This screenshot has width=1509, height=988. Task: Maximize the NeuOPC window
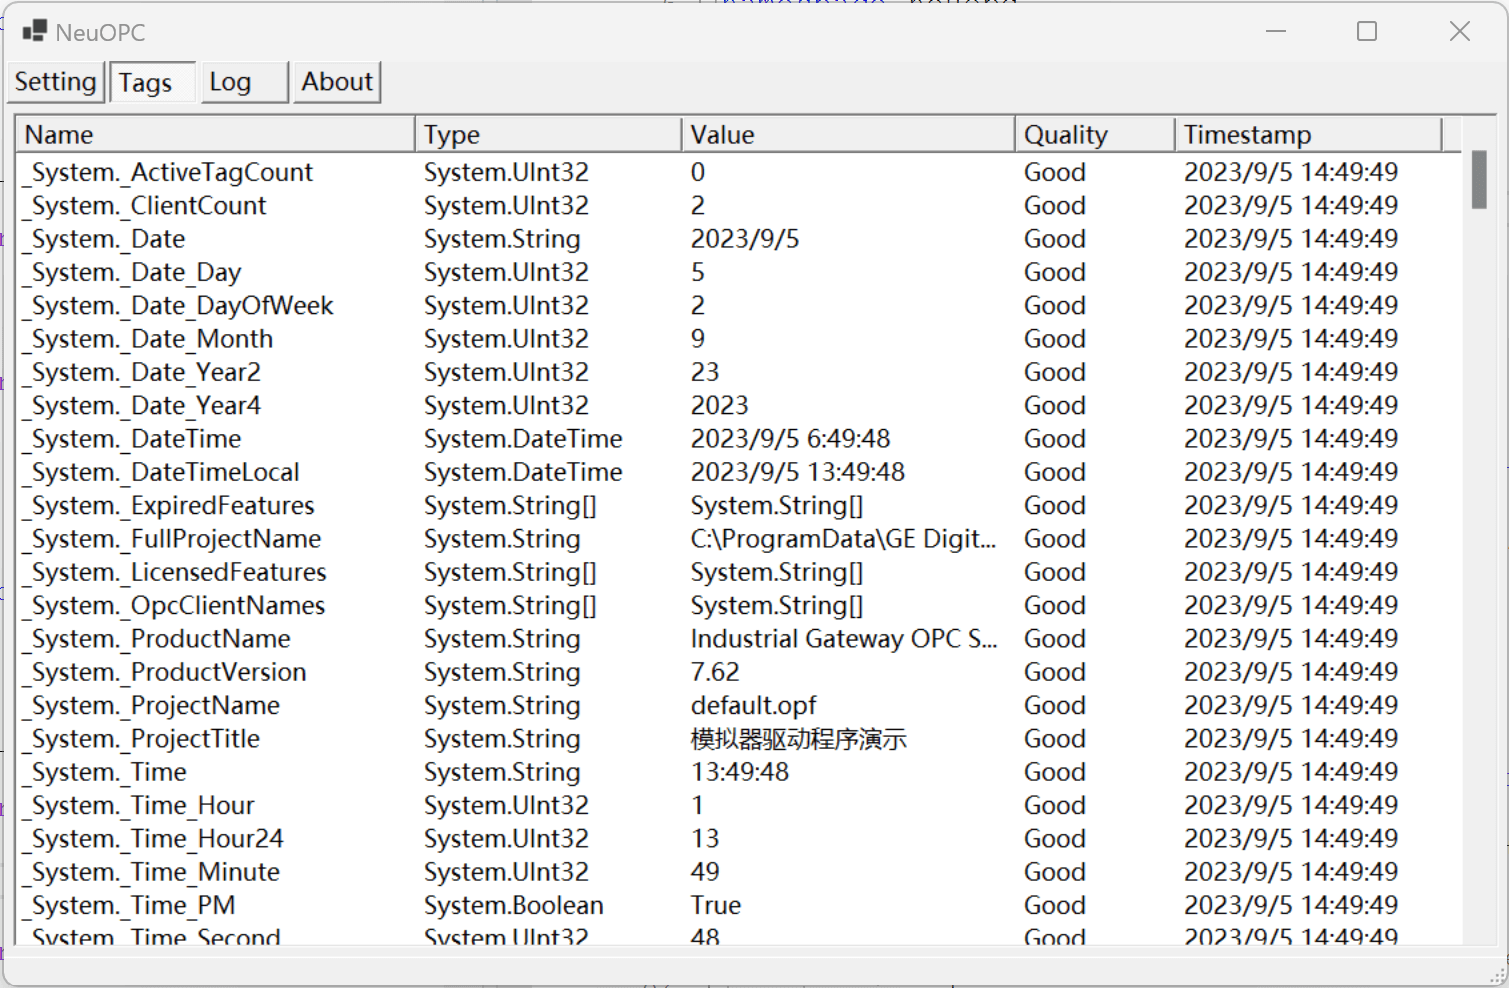[x=1367, y=32]
